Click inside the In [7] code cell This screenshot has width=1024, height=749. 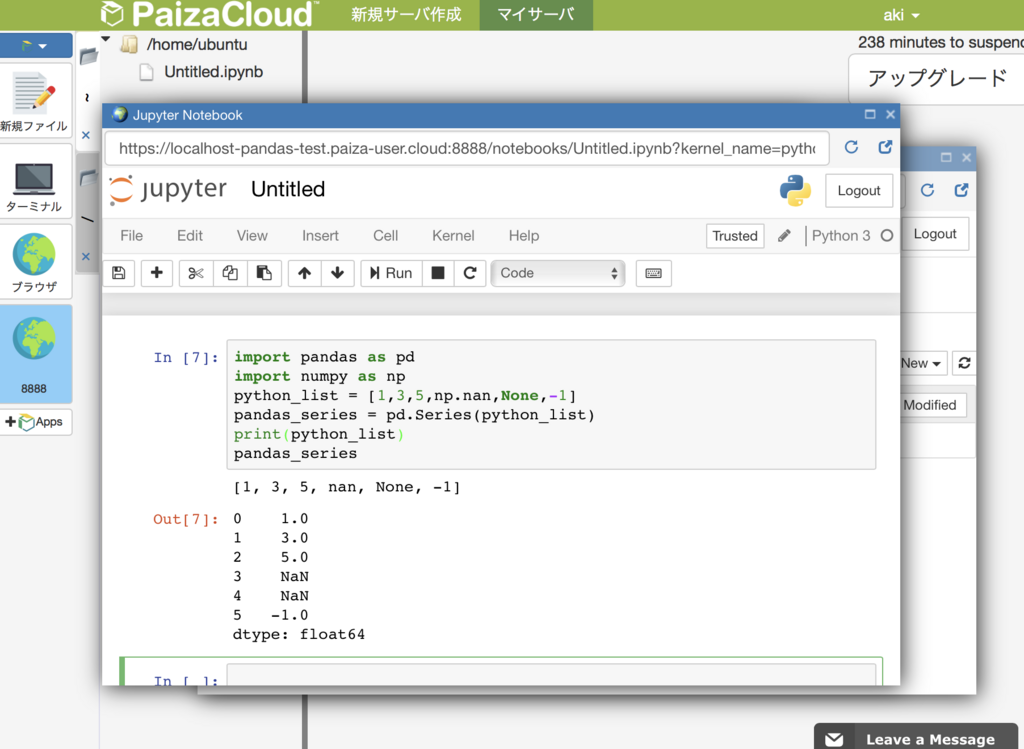pyautogui.click(x=551, y=405)
